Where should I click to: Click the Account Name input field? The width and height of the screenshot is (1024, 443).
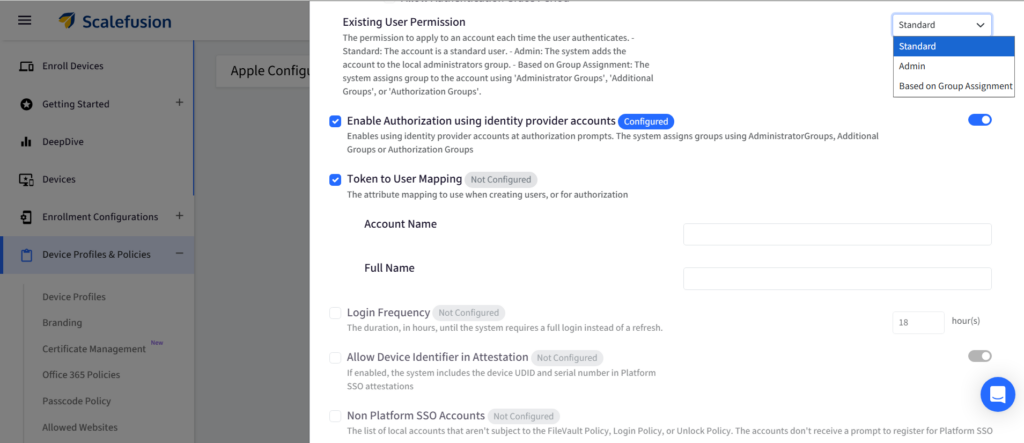click(x=836, y=234)
